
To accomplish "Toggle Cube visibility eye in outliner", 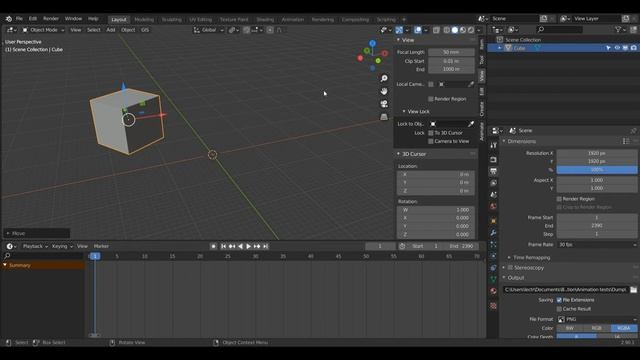I will (617, 48).
